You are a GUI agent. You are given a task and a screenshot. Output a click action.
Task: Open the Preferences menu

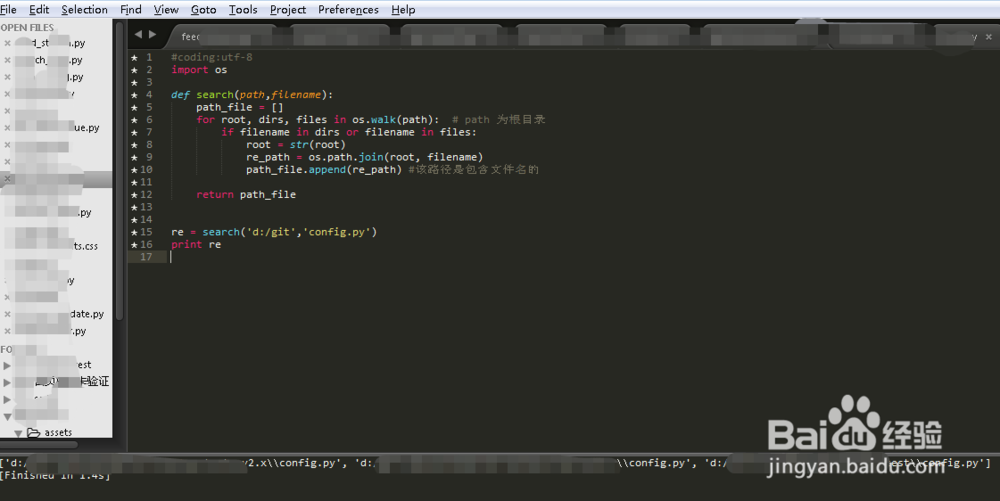(x=348, y=10)
